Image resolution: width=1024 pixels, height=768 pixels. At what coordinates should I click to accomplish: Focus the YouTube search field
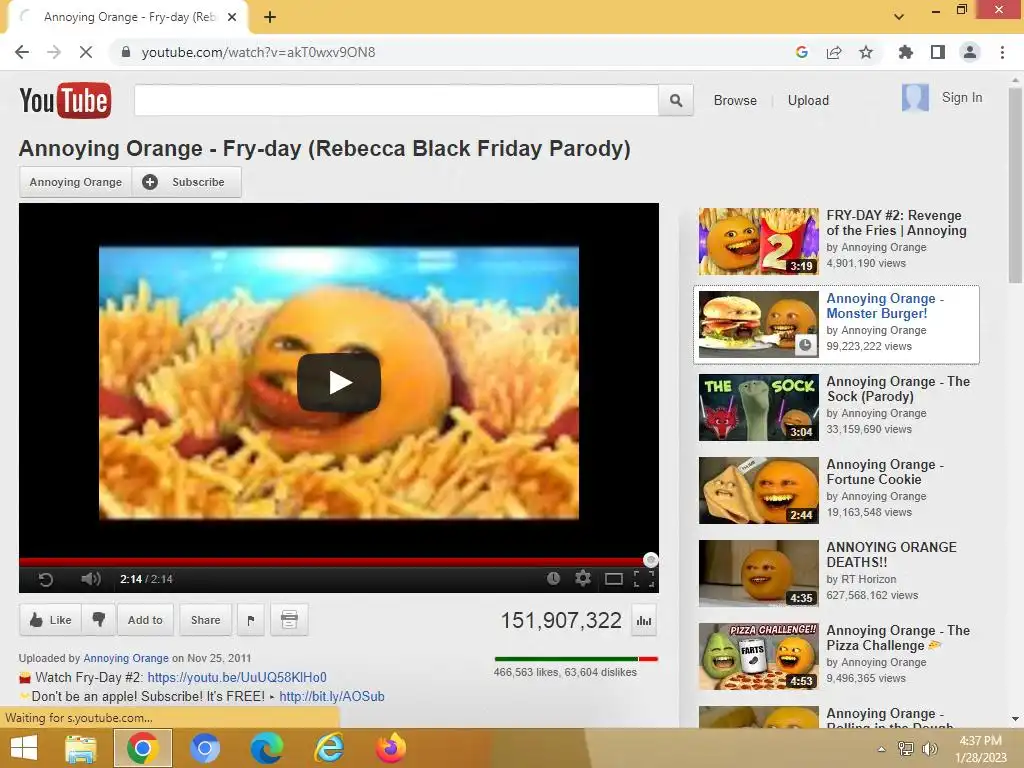pyautogui.click(x=396, y=101)
